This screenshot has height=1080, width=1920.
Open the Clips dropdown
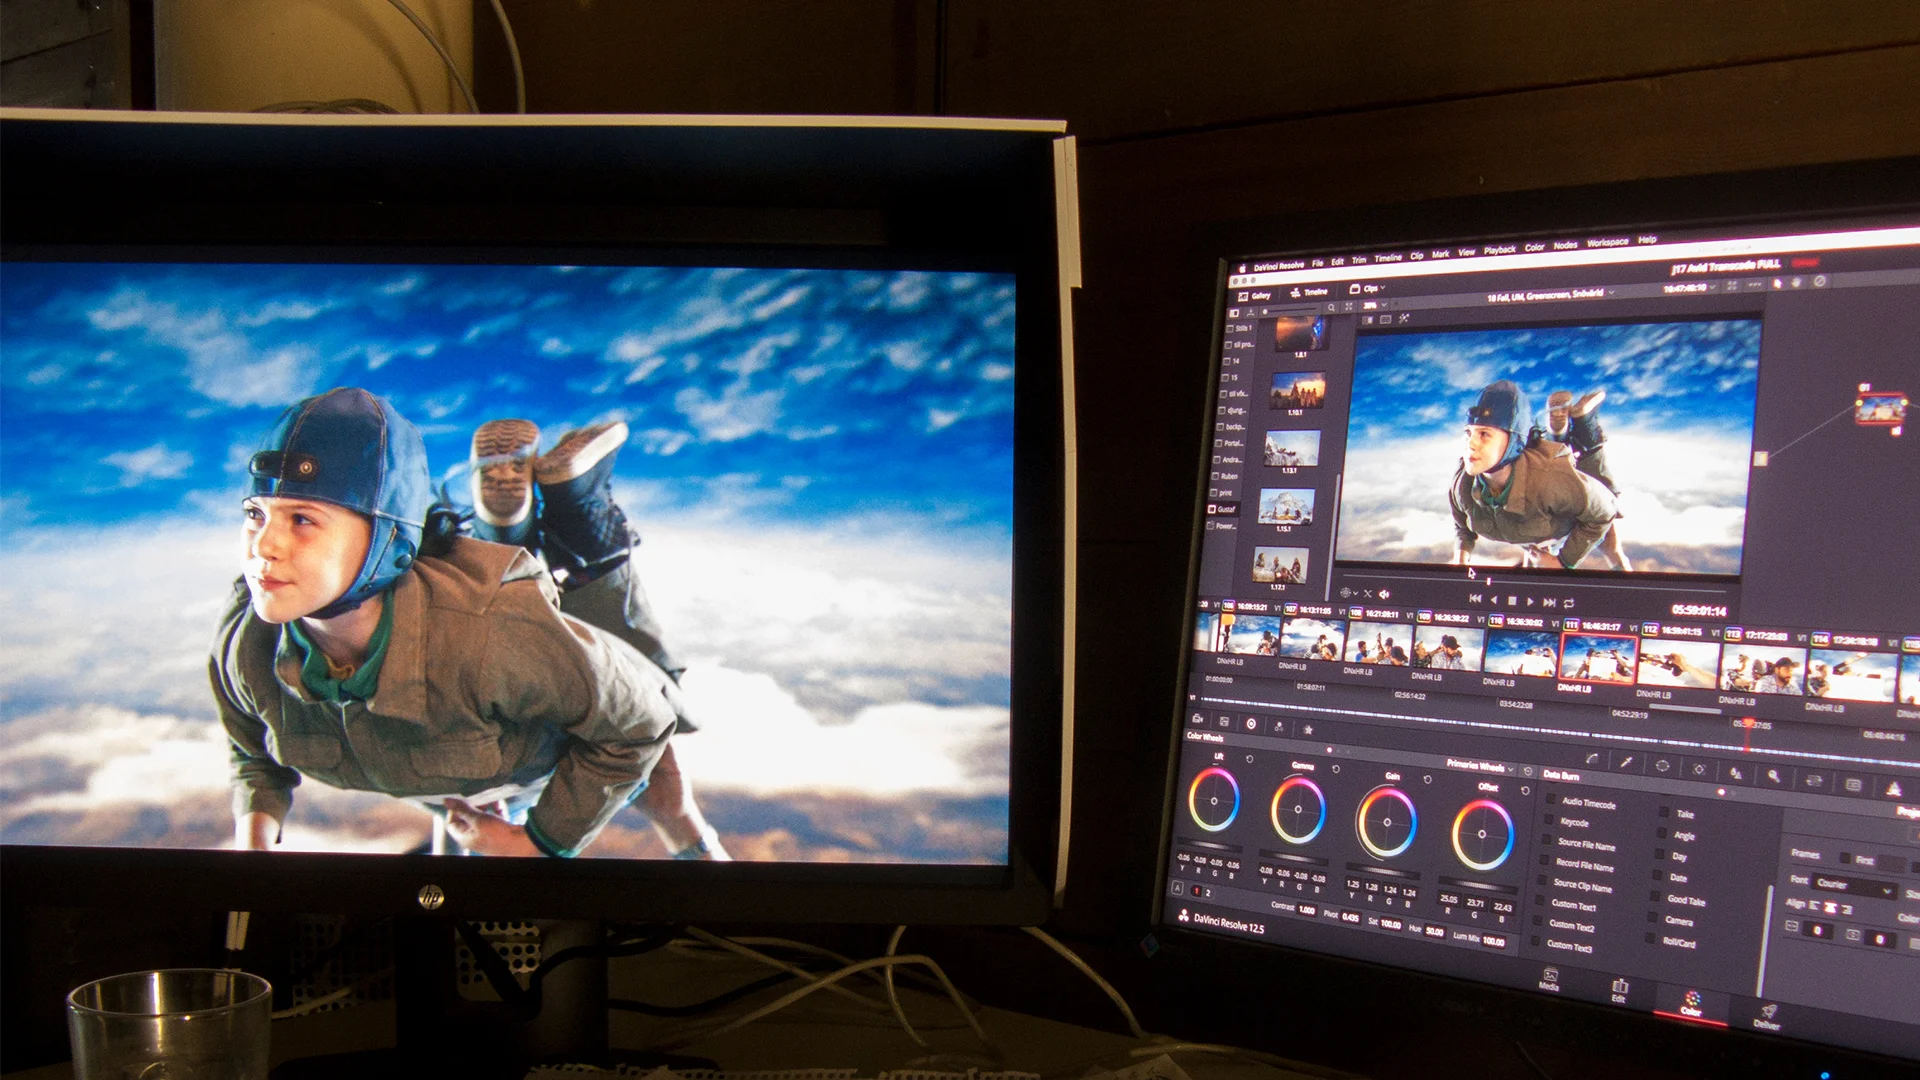pos(1368,288)
